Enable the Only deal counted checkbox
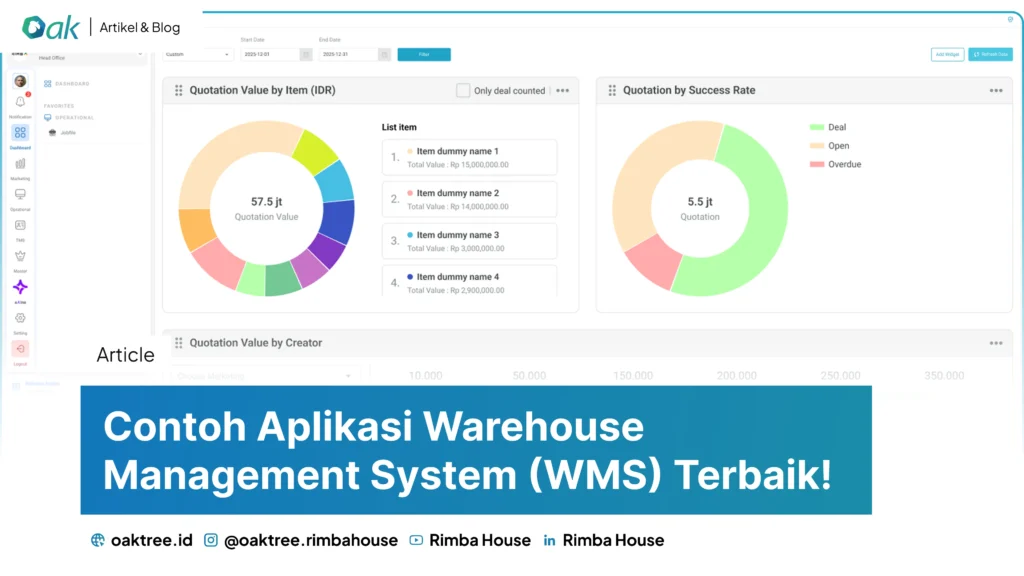1024x576 pixels. point(462,91)
